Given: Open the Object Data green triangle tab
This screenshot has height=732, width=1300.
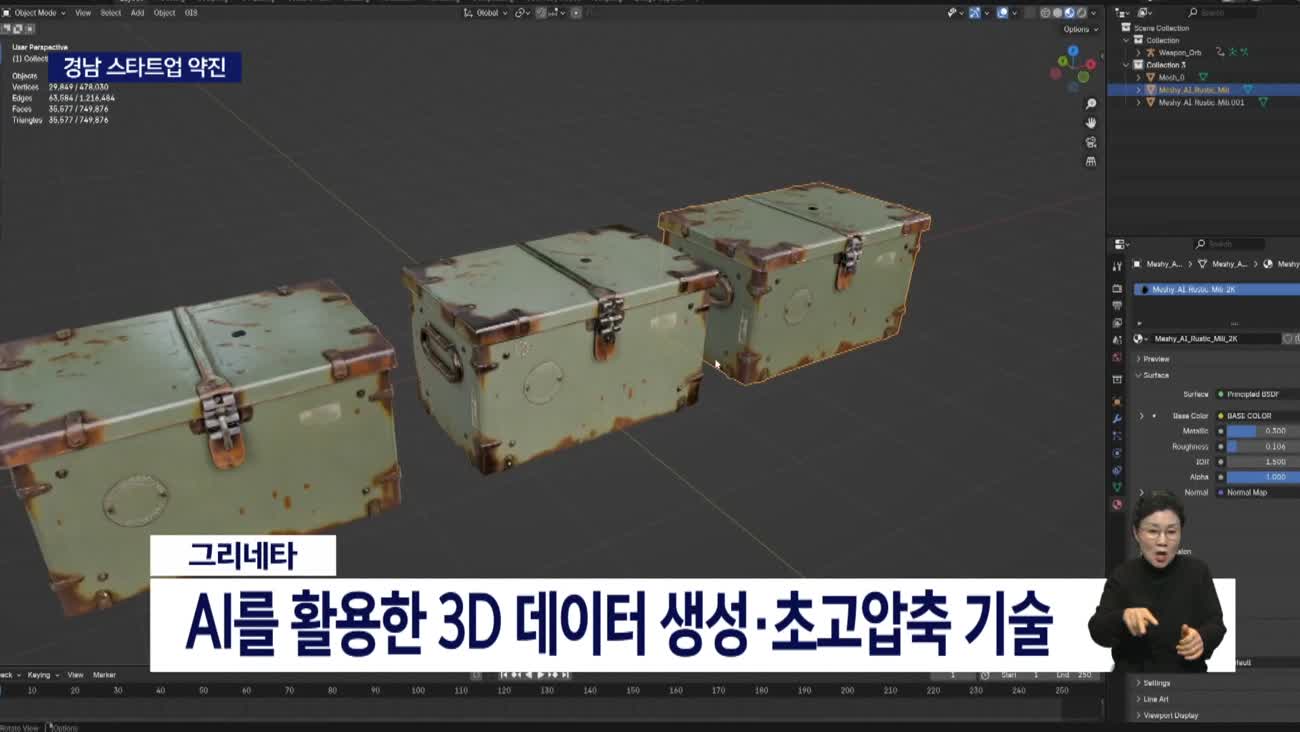Looking at the screenshot, I should pos(1117,487).
